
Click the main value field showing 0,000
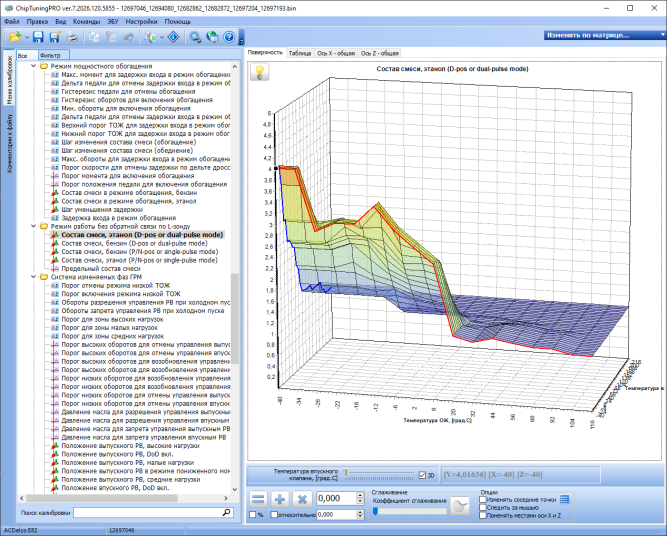pos(336,499)
